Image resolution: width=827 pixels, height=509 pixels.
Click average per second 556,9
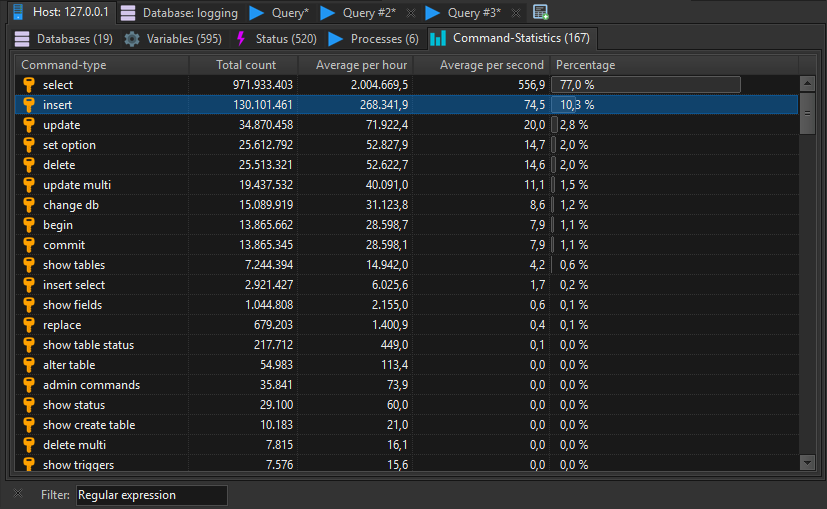(x=531, y=85)
